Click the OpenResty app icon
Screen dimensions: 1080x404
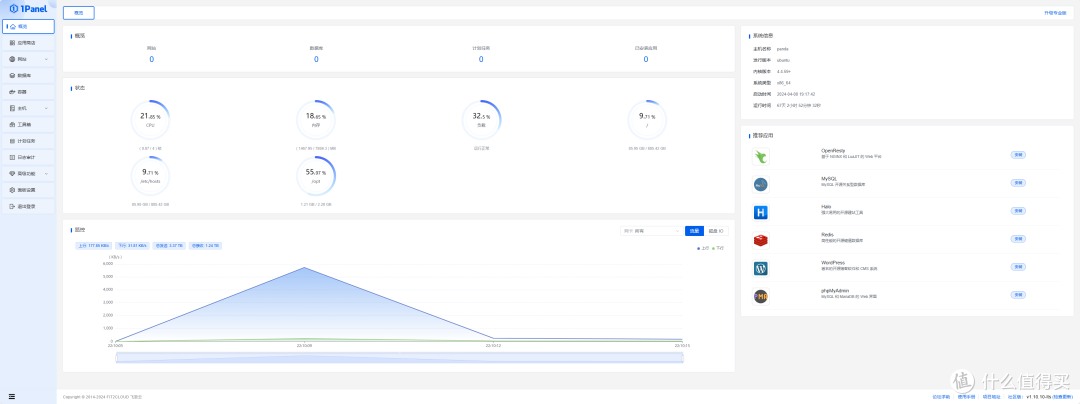(x=760, y=156)
